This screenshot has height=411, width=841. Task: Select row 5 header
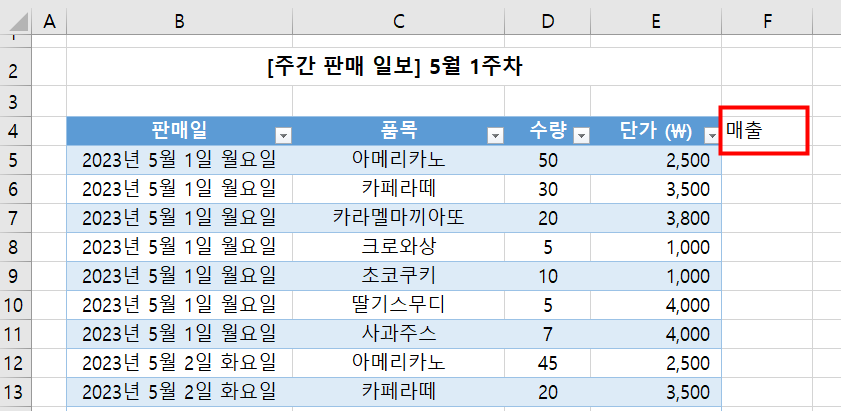16,160
